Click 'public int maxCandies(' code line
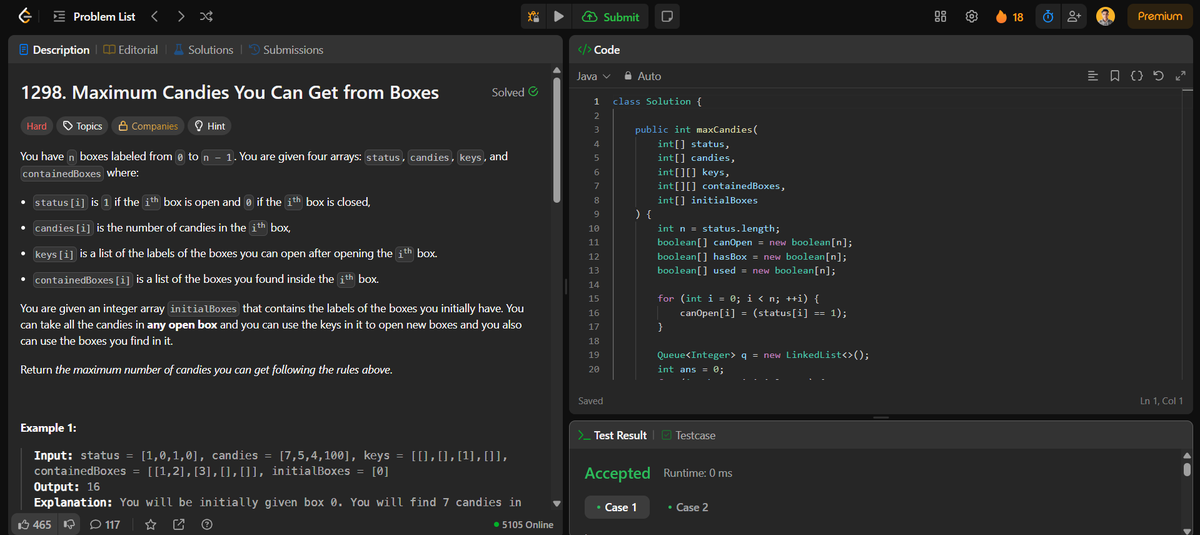This screenshot has width=1200, height=535. 696,129
